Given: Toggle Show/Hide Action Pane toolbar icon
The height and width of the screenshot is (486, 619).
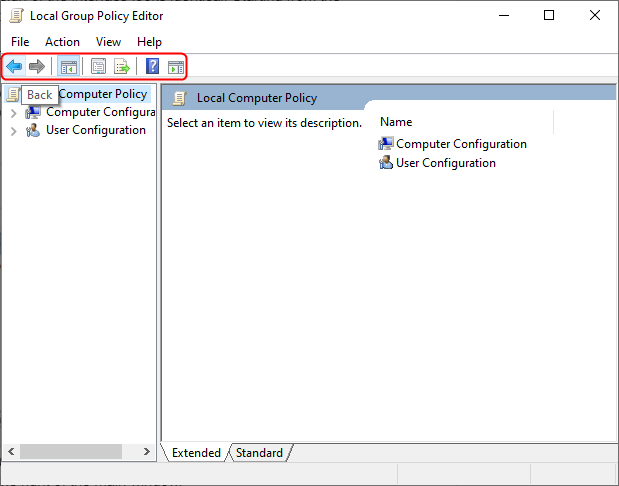Looking at the screenshot, I should (176, 67).
